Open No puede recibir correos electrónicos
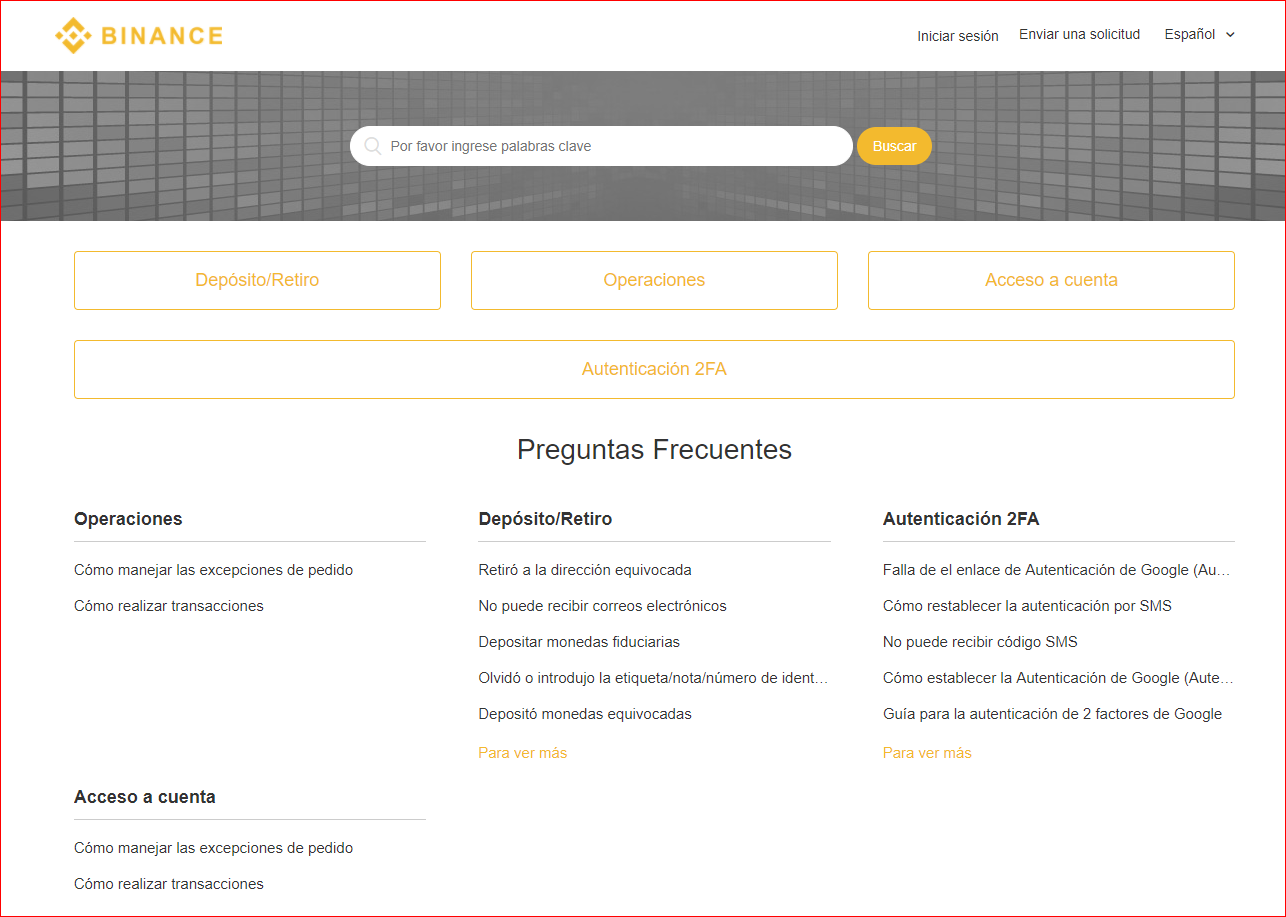This screenshot has height=917, width=1286. click(x=602, y=605)
